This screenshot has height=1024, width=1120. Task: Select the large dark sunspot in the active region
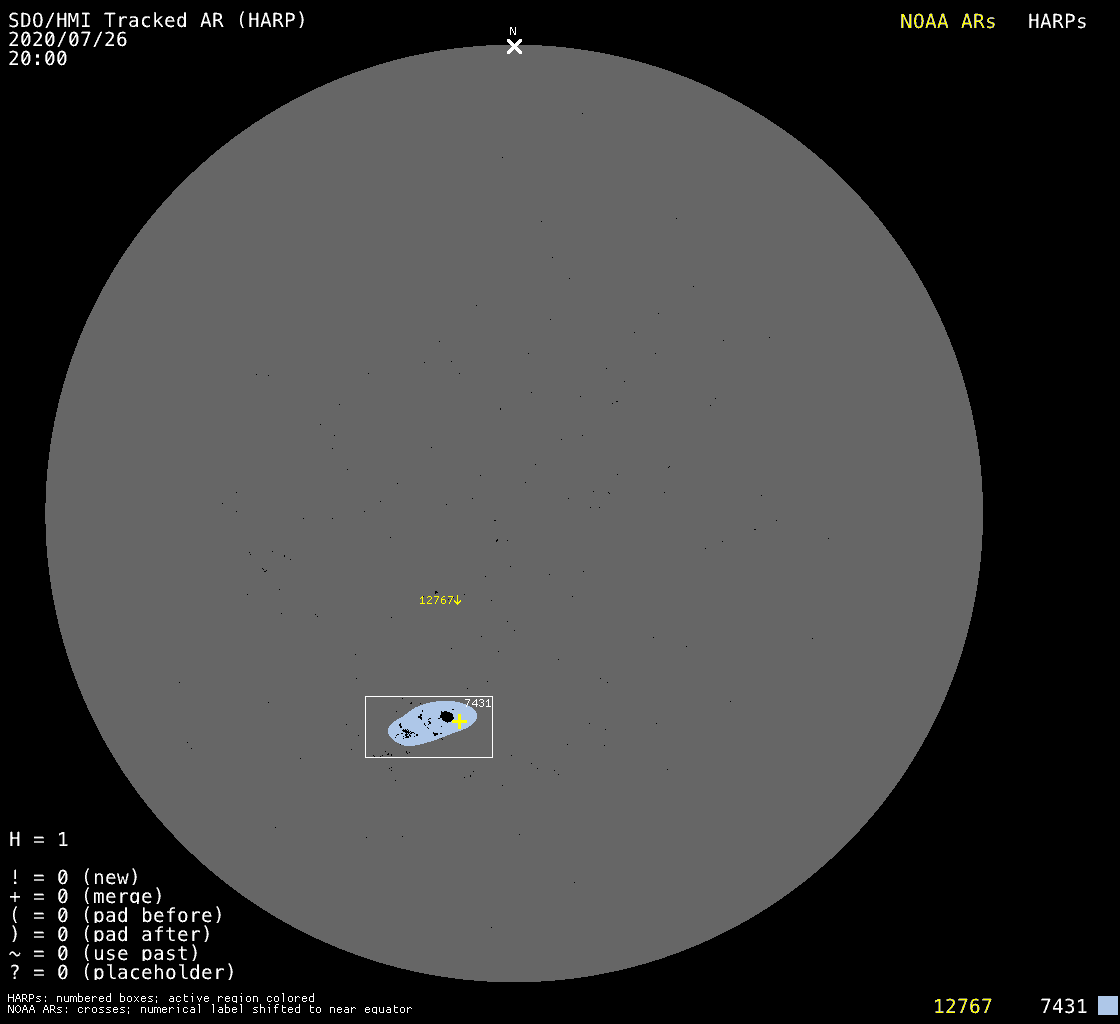(447, 716)
